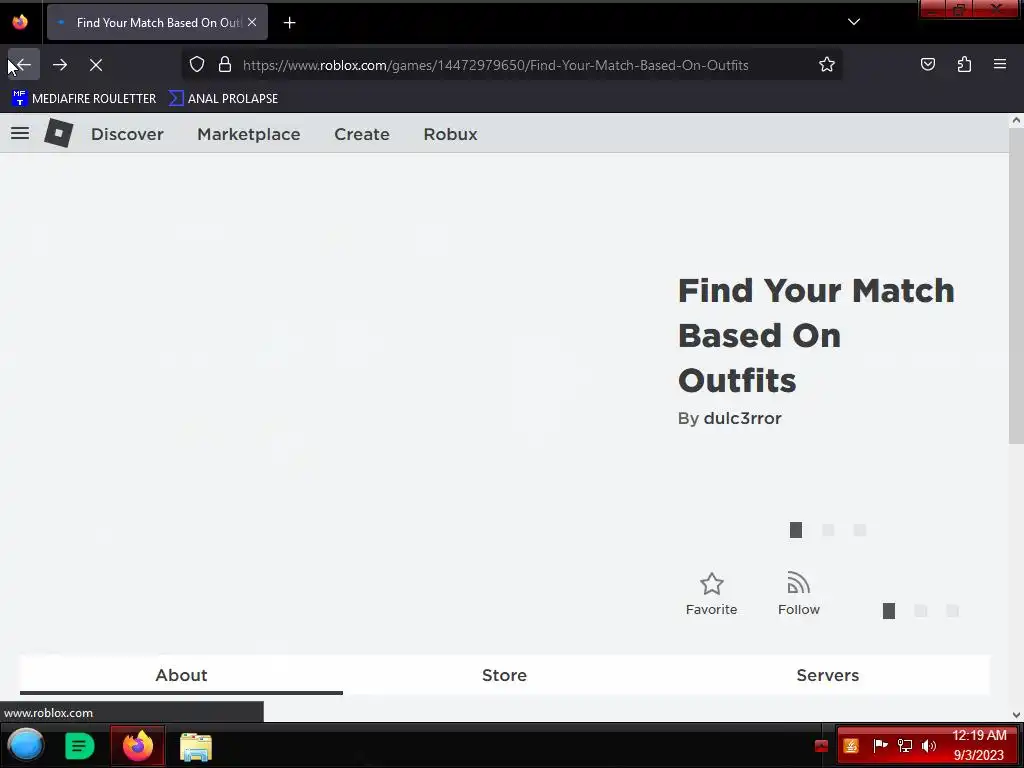The height and width of the screenshot is (768, 1024).
Task: Follow the game with feed icon
Action: pyautogui.click(x=799, y=594)
